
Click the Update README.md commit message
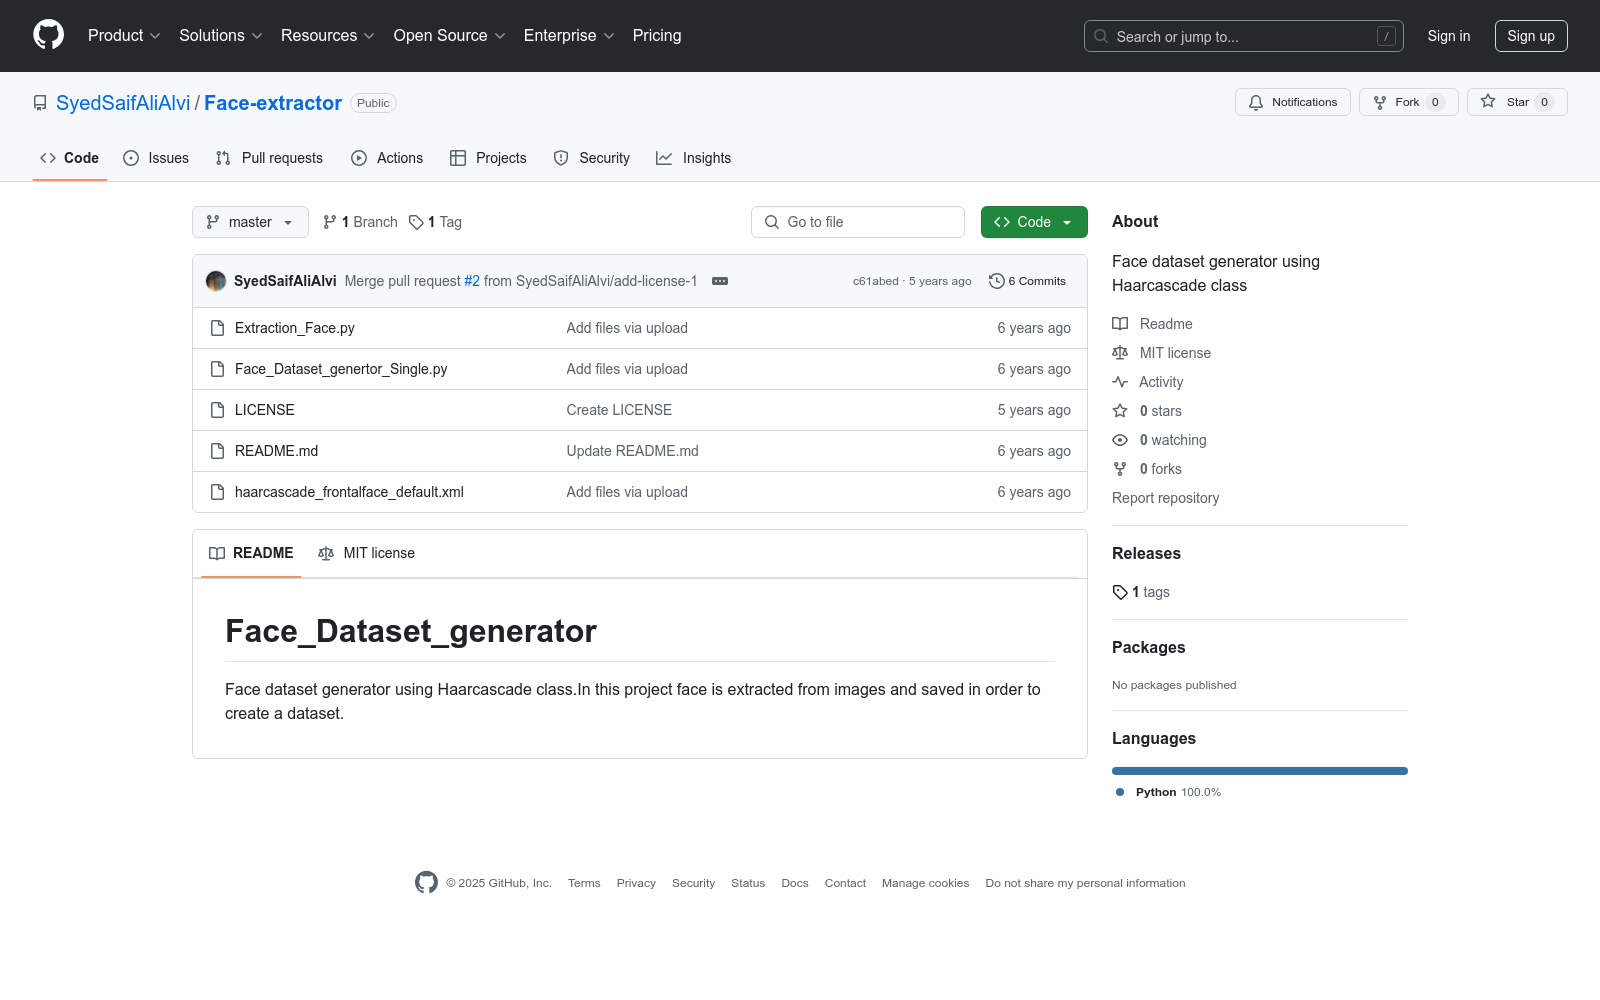[633, 451]
